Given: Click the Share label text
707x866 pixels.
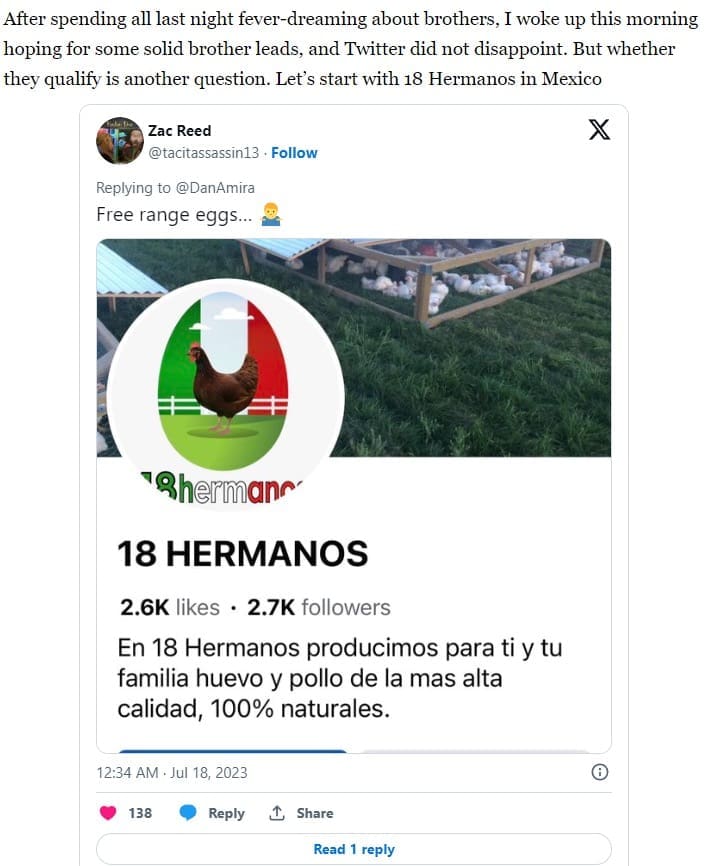Looking at the screenshot, I should click(314, 813).
